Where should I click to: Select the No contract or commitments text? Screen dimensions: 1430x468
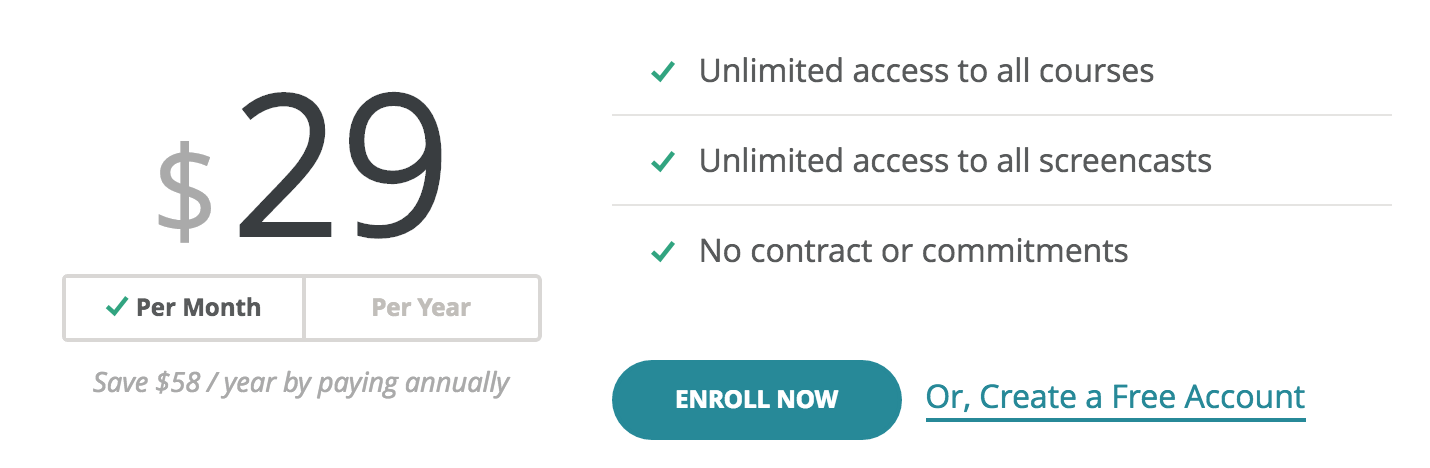pos(913,250)
